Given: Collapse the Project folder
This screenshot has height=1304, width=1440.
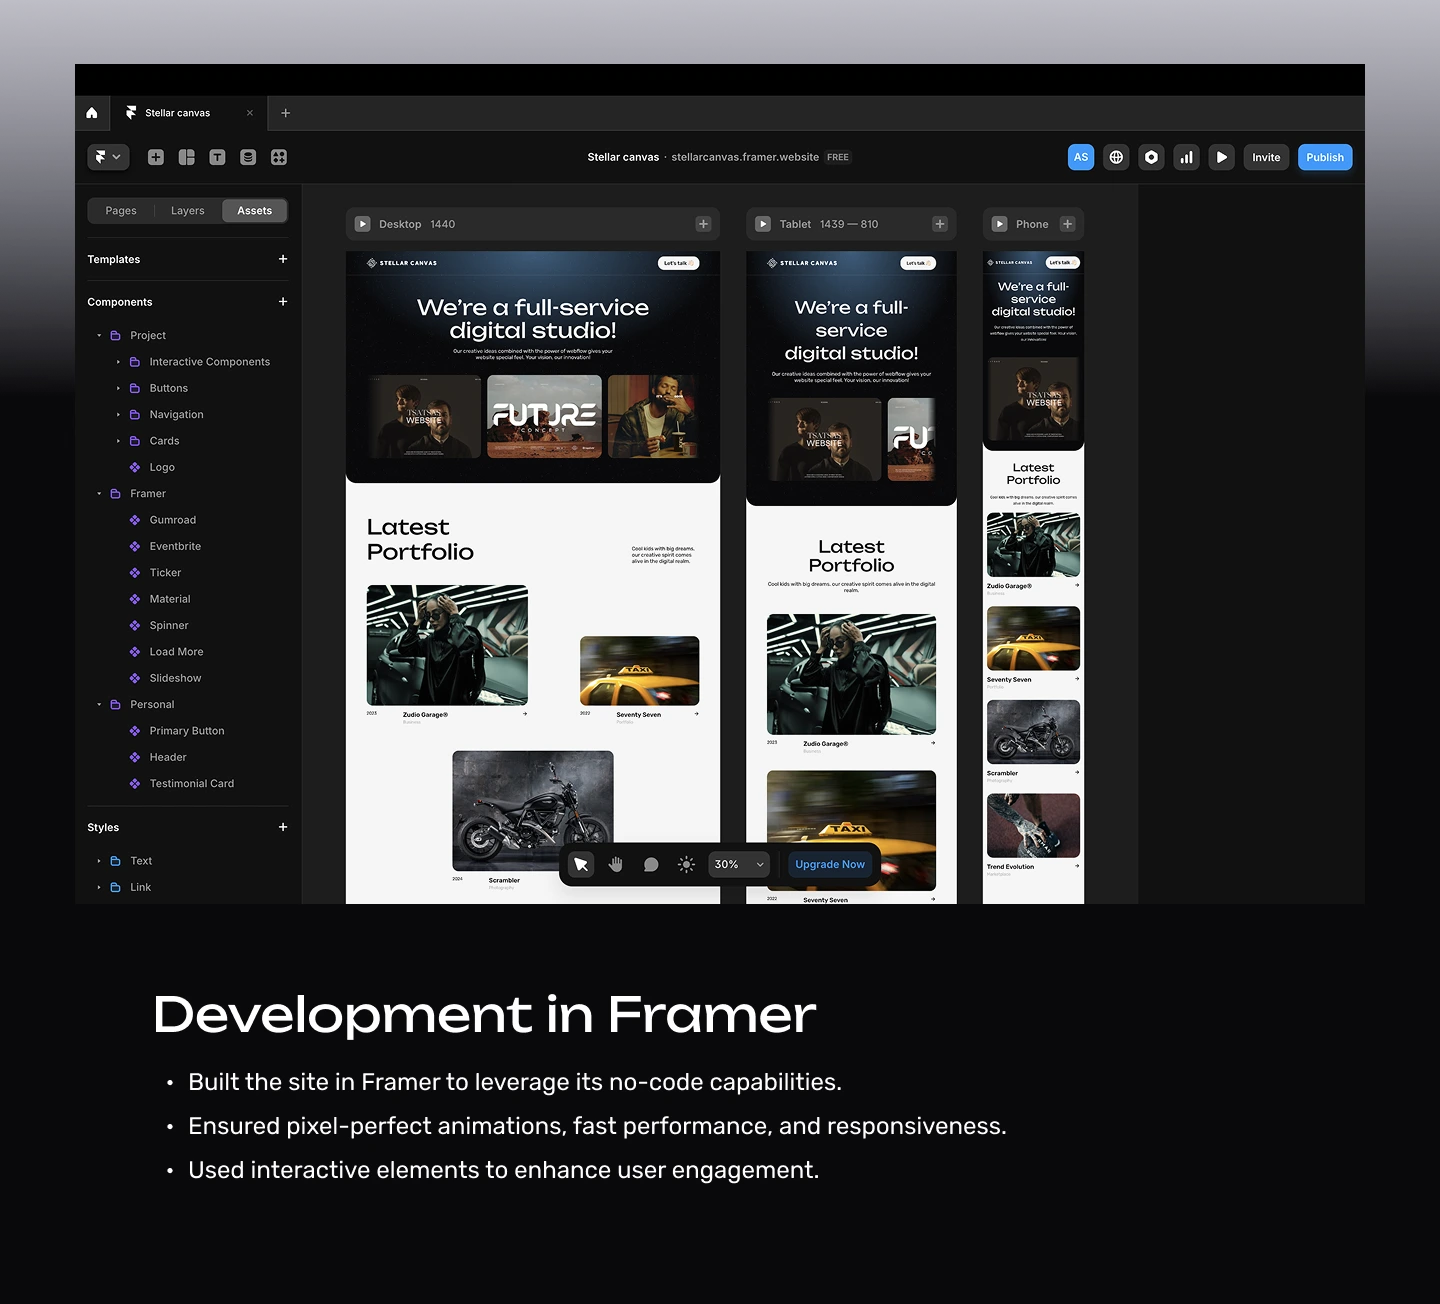Looking at the screenshot, I should (x=99, y=336).
